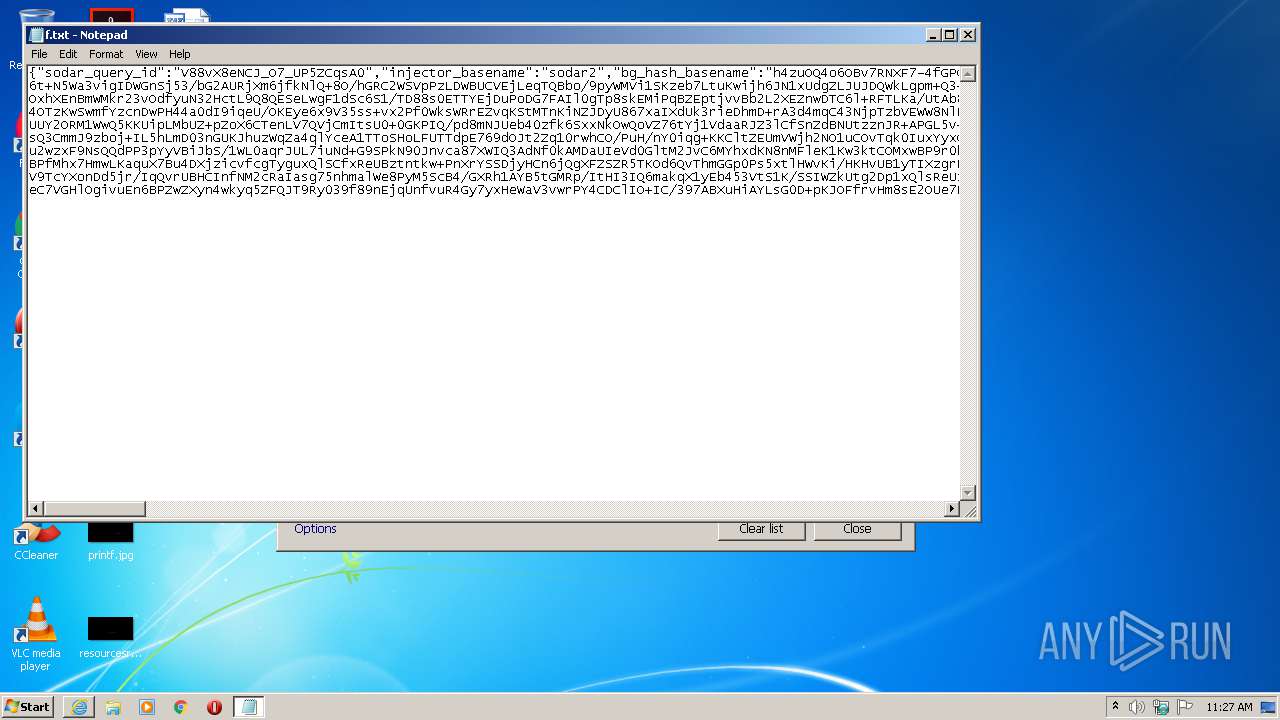Click the network tray icon
The height and width of the screenshot is (720, 1280).
(1161, 707)
